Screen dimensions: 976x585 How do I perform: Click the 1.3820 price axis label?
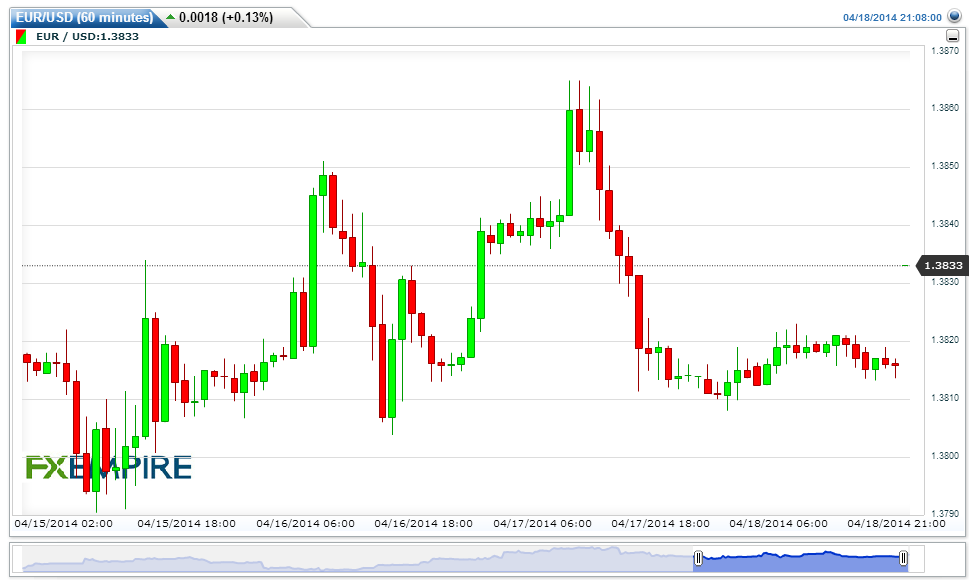click(x=945, y=340)
